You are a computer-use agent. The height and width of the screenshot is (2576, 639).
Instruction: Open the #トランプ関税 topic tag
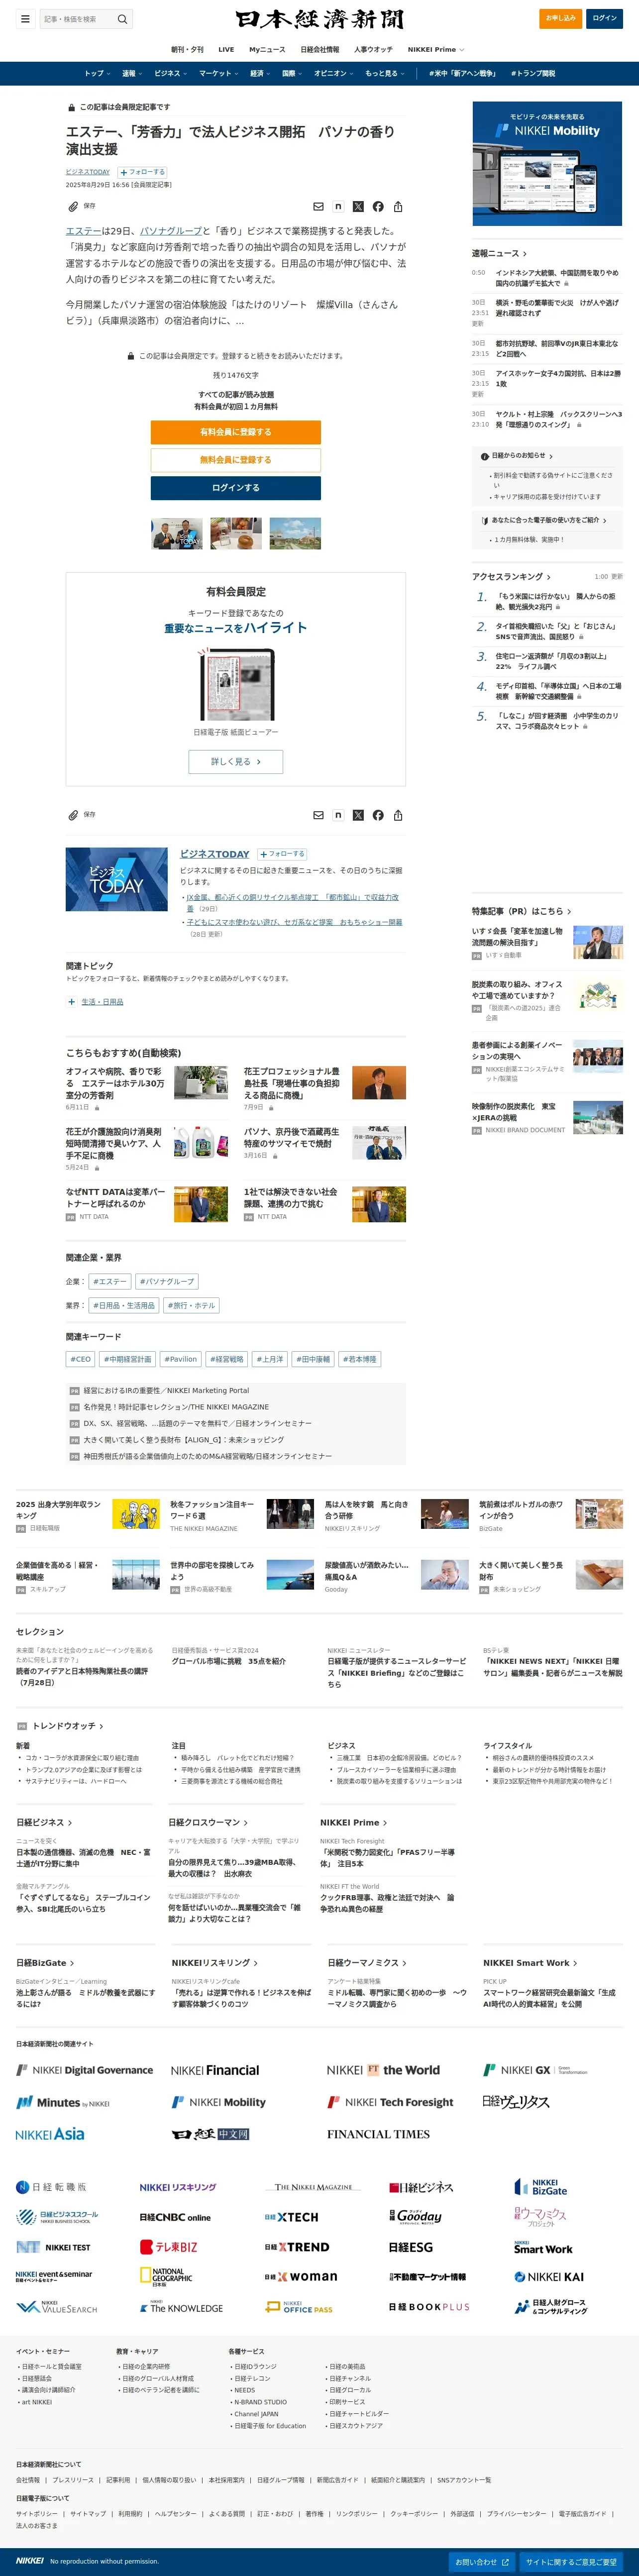[533, 74]
